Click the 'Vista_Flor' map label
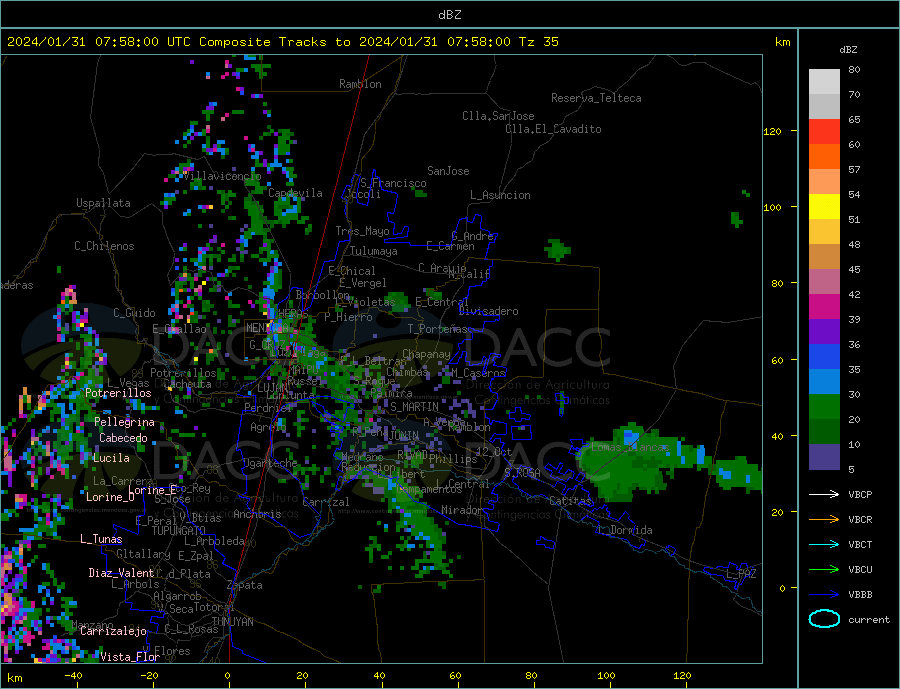Viewport: 900px width, 689px height. click(130, 657)
